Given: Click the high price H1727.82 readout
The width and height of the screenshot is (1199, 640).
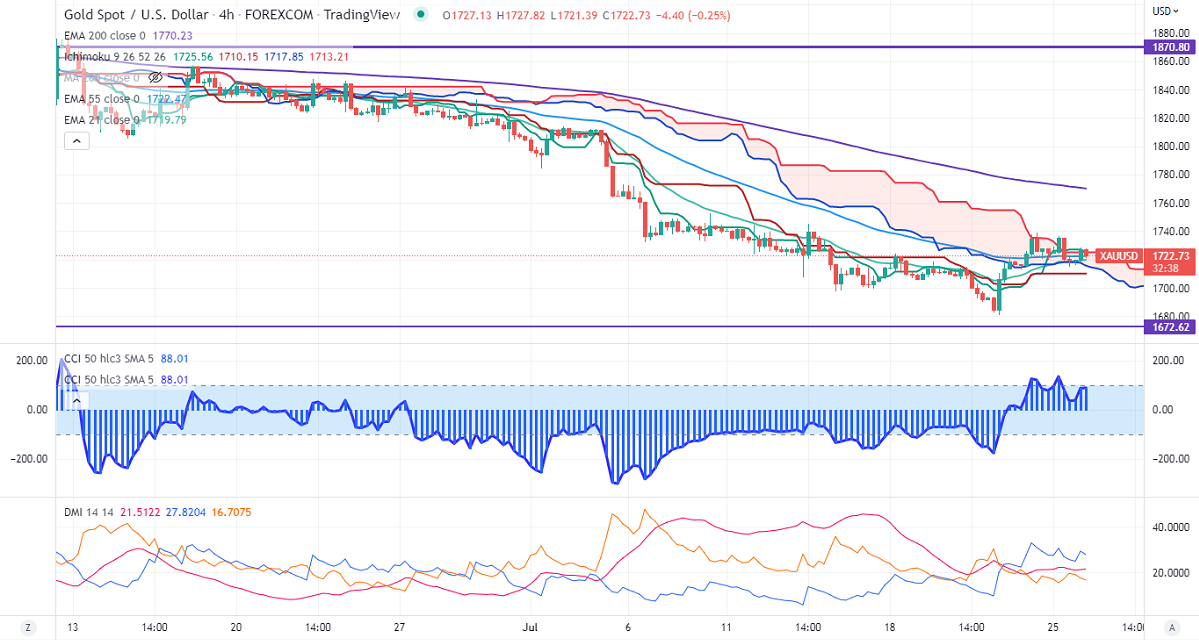Looking at the screenshot, I should [x=521, y=15].
